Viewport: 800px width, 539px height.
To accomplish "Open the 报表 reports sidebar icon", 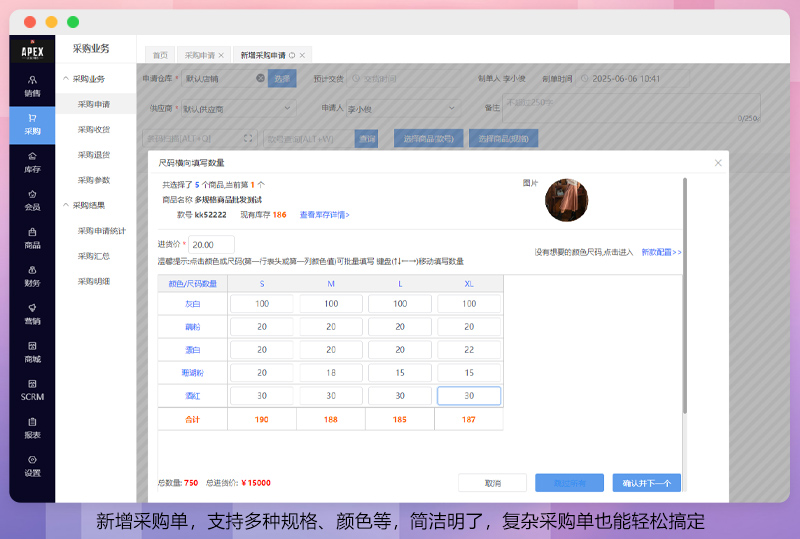I will click(32, 428).
